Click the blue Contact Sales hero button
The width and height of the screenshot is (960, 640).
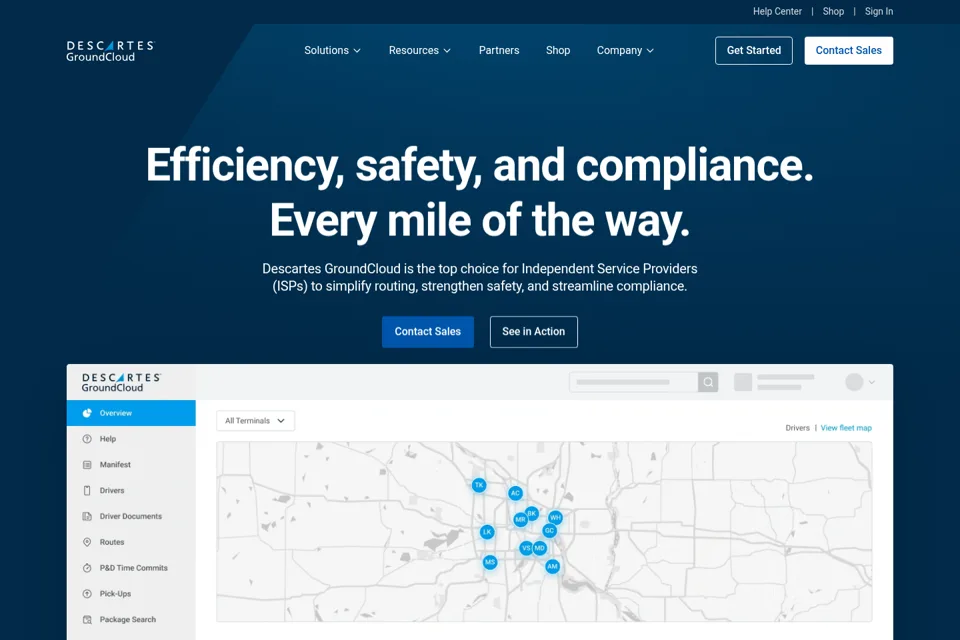(428, 332)
